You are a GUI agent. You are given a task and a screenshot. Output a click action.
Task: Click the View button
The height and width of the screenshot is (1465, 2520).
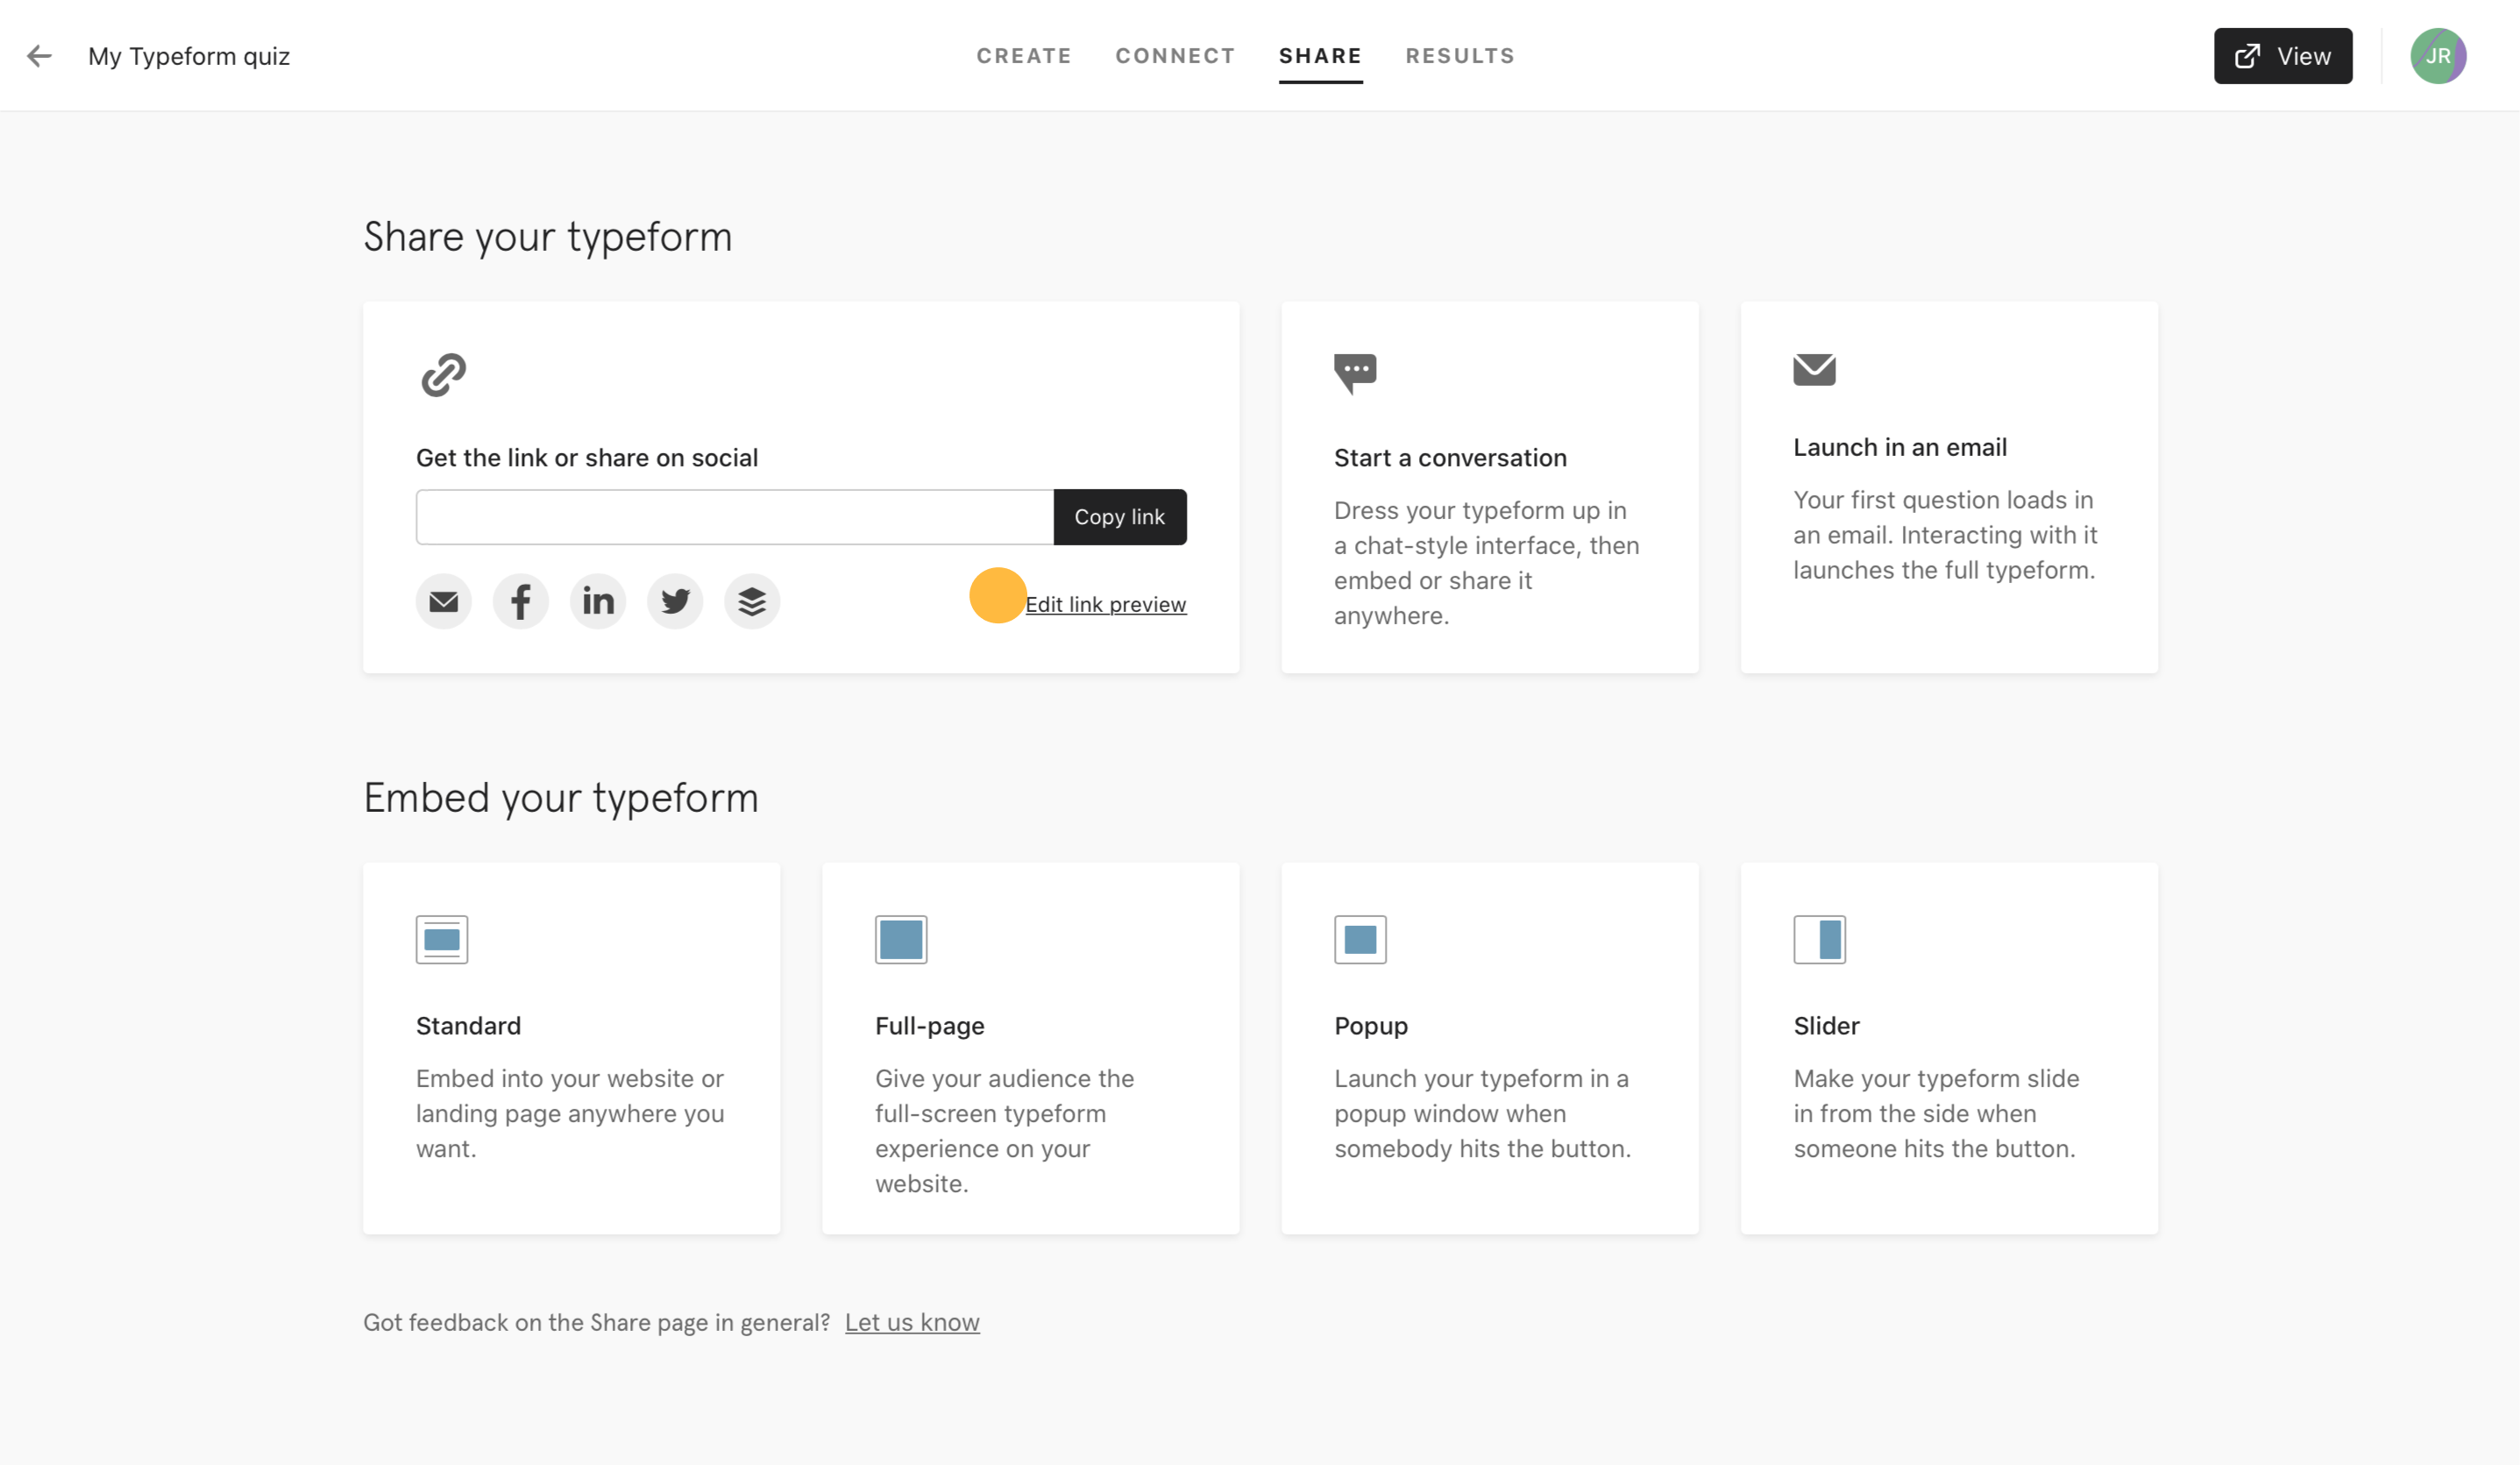click(x=2282, y=56)
